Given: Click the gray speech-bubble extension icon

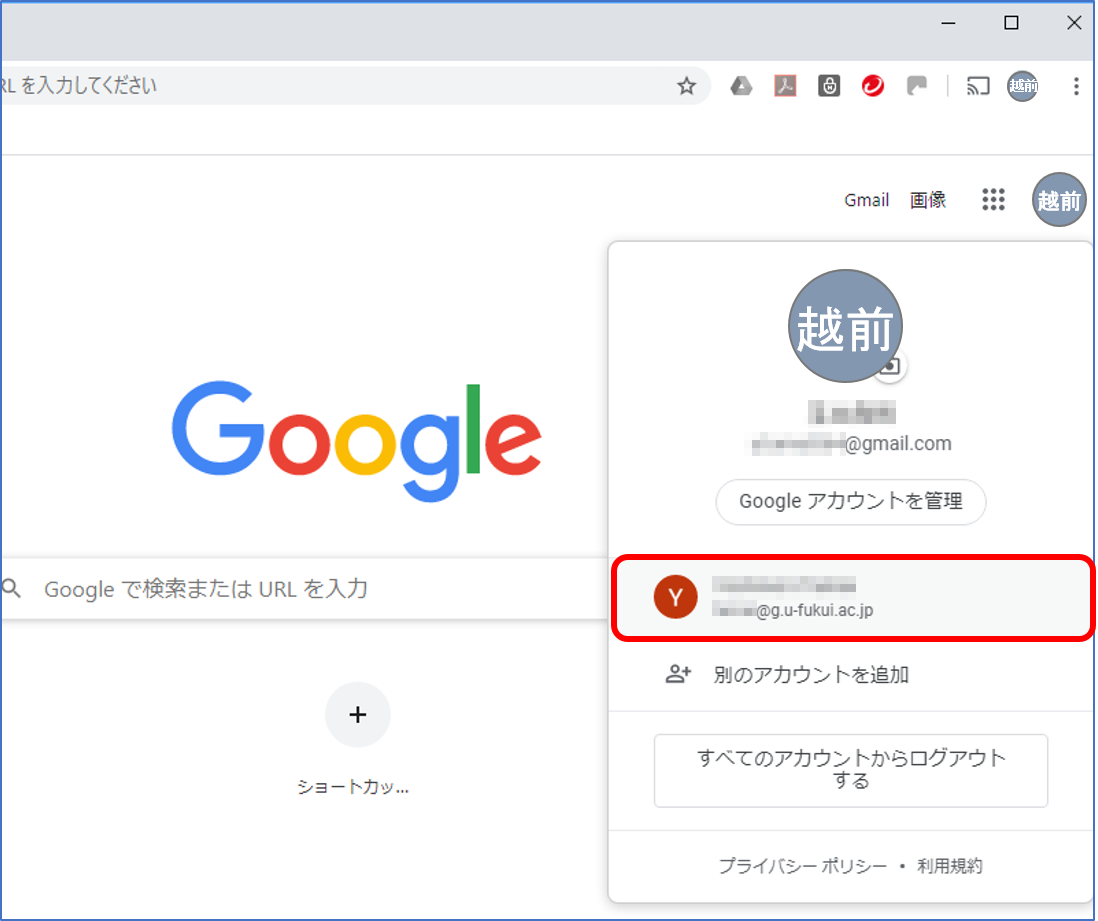Looking at the screenshot, I should (916, 86).
